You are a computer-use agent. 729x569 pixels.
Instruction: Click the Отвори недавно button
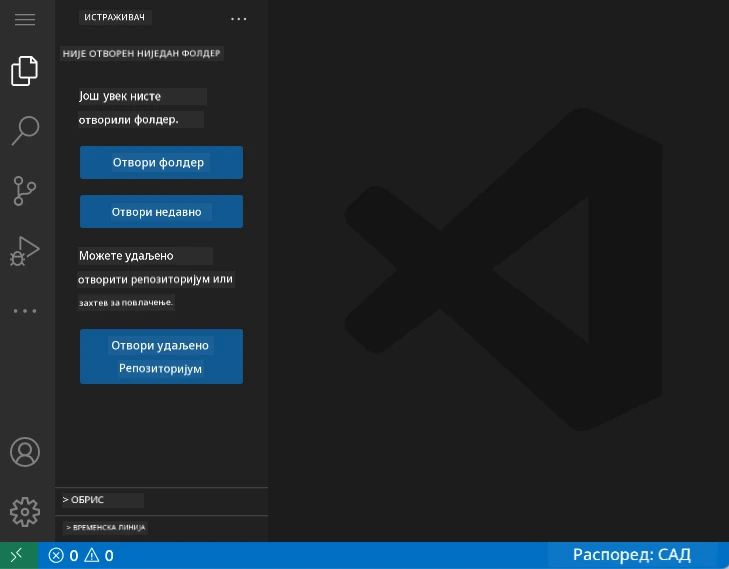point(161,212)
